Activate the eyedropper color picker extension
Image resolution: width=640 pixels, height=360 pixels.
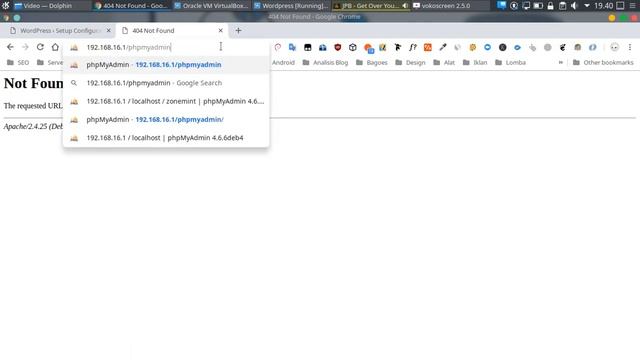tap(443, 47)
